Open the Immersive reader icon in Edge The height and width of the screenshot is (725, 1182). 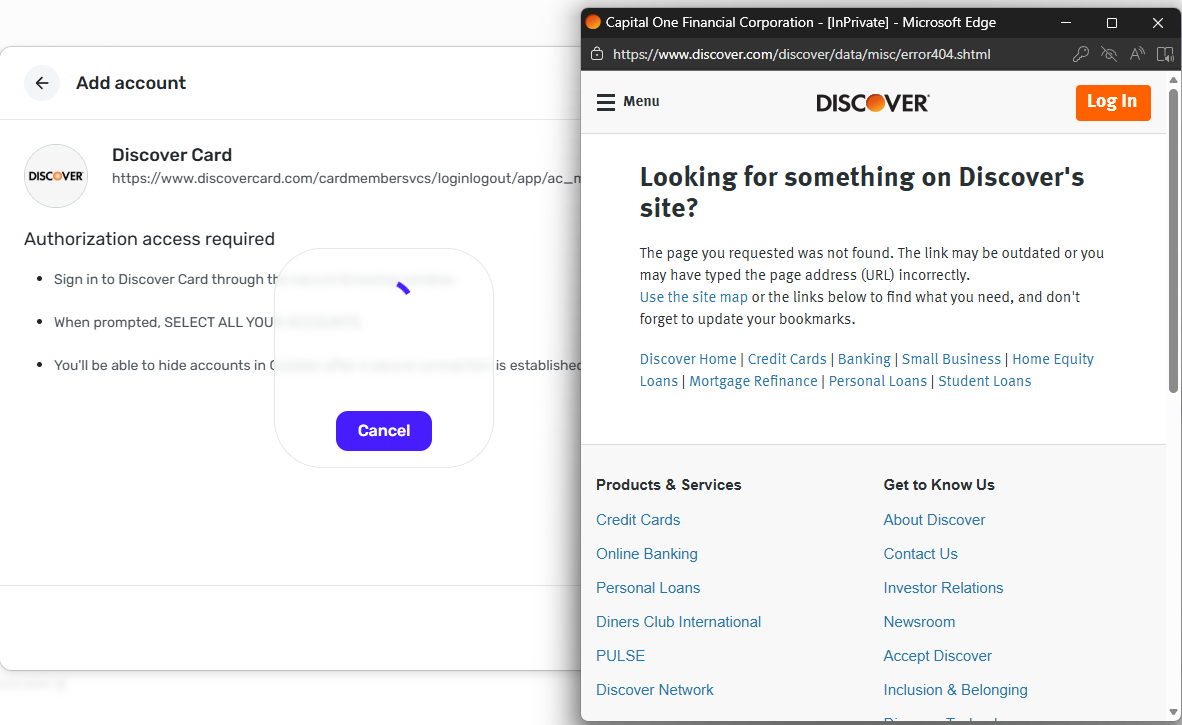tap(1165, 54)
